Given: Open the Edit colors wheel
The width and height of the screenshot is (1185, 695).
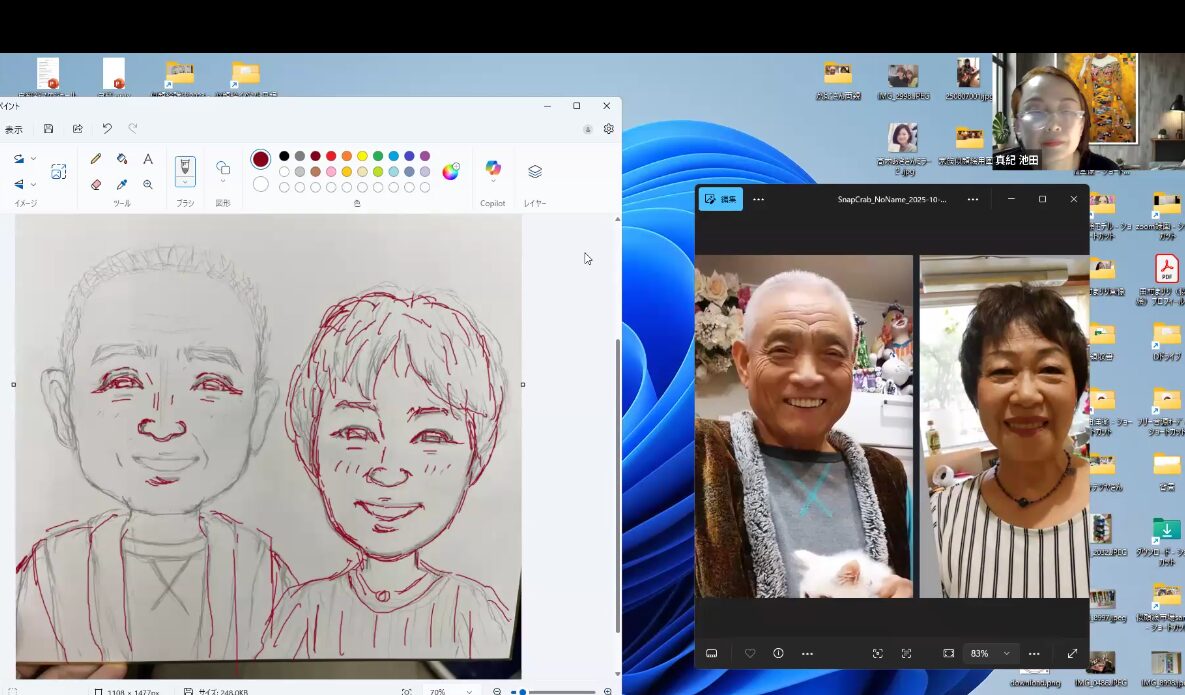Looking at the screenshot, I should (x=451, y=171).
